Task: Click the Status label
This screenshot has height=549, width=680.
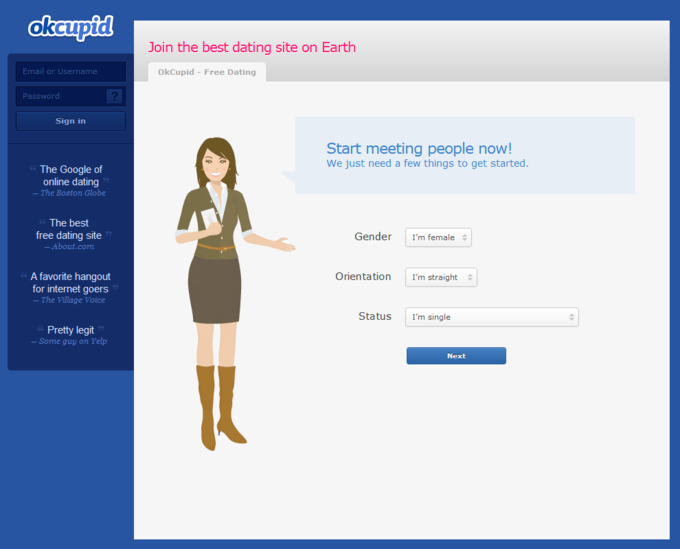Action: pos(375,316)
